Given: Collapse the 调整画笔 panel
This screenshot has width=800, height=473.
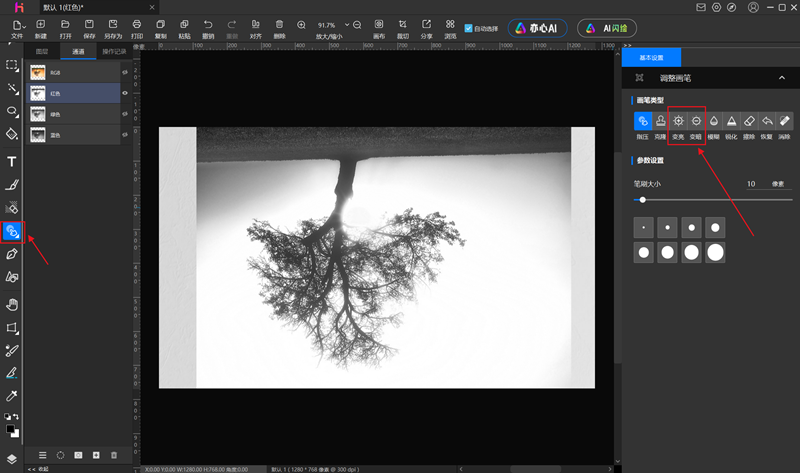Looking at the screenshot, I should [781, 77].
